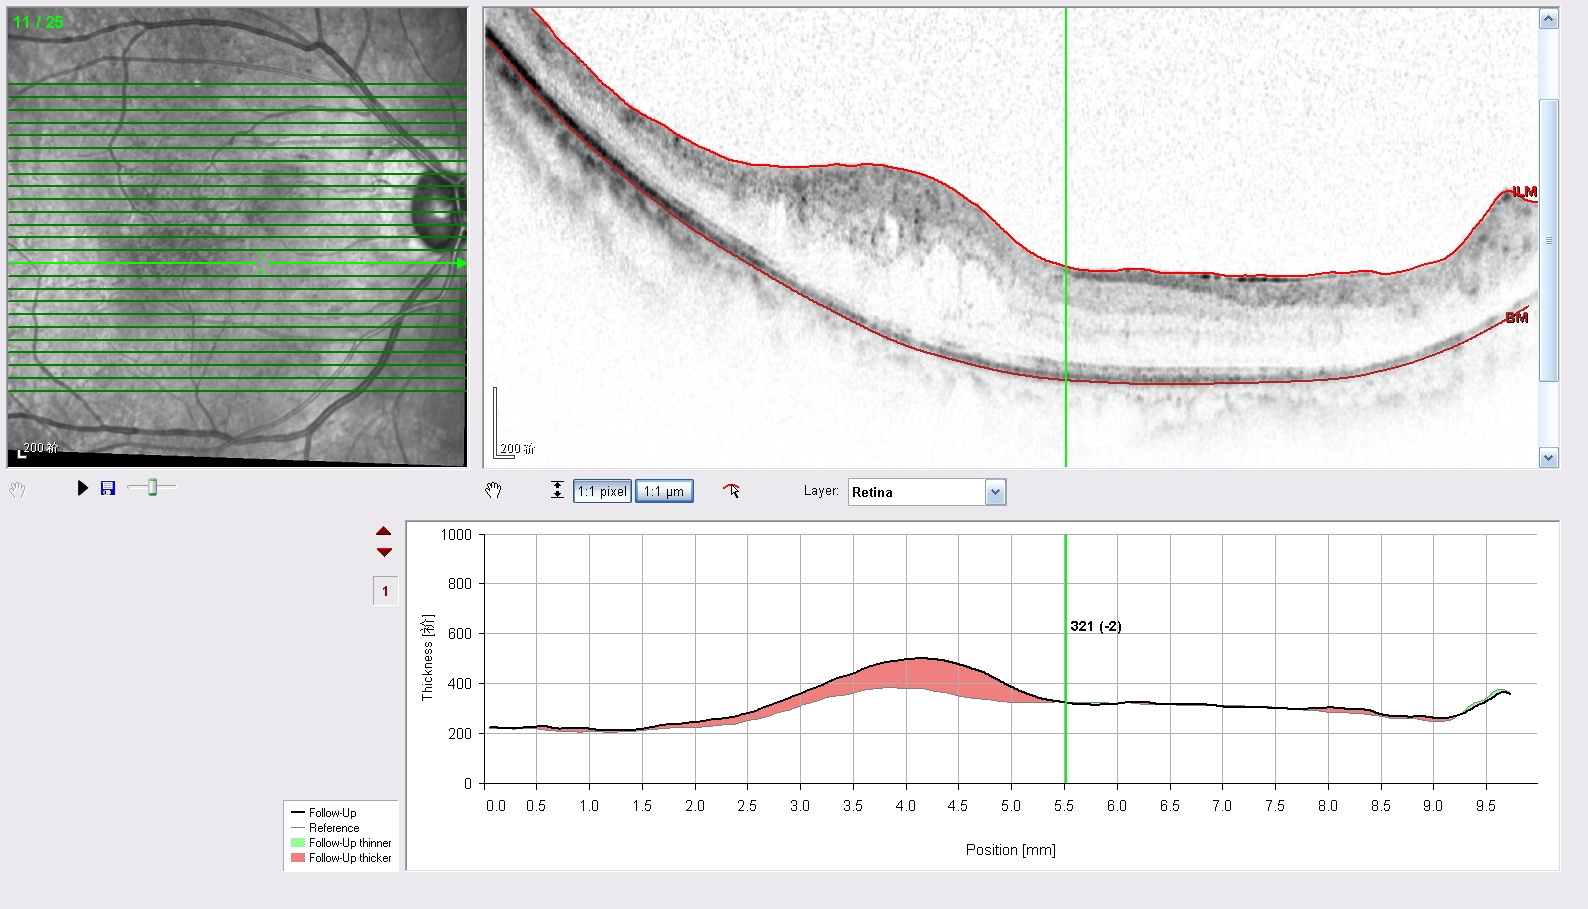1588x909 pixels.
Task: Click the playback speed slider handle
Action: tap(152, 487)
